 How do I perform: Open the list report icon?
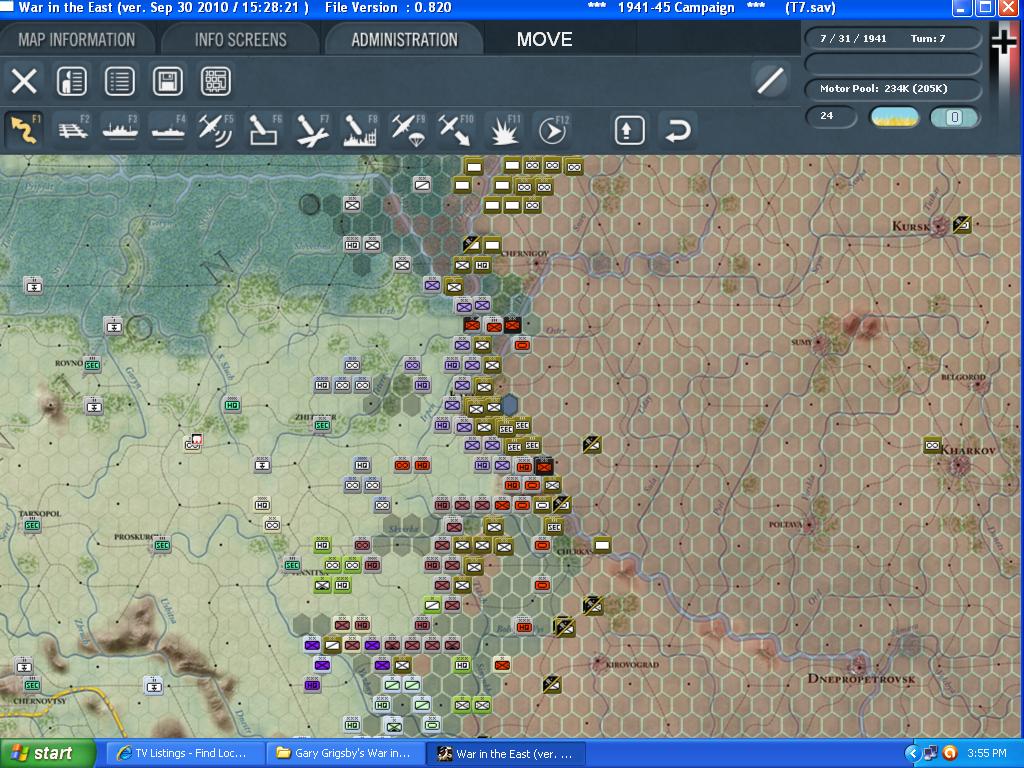tap(120, 82)
